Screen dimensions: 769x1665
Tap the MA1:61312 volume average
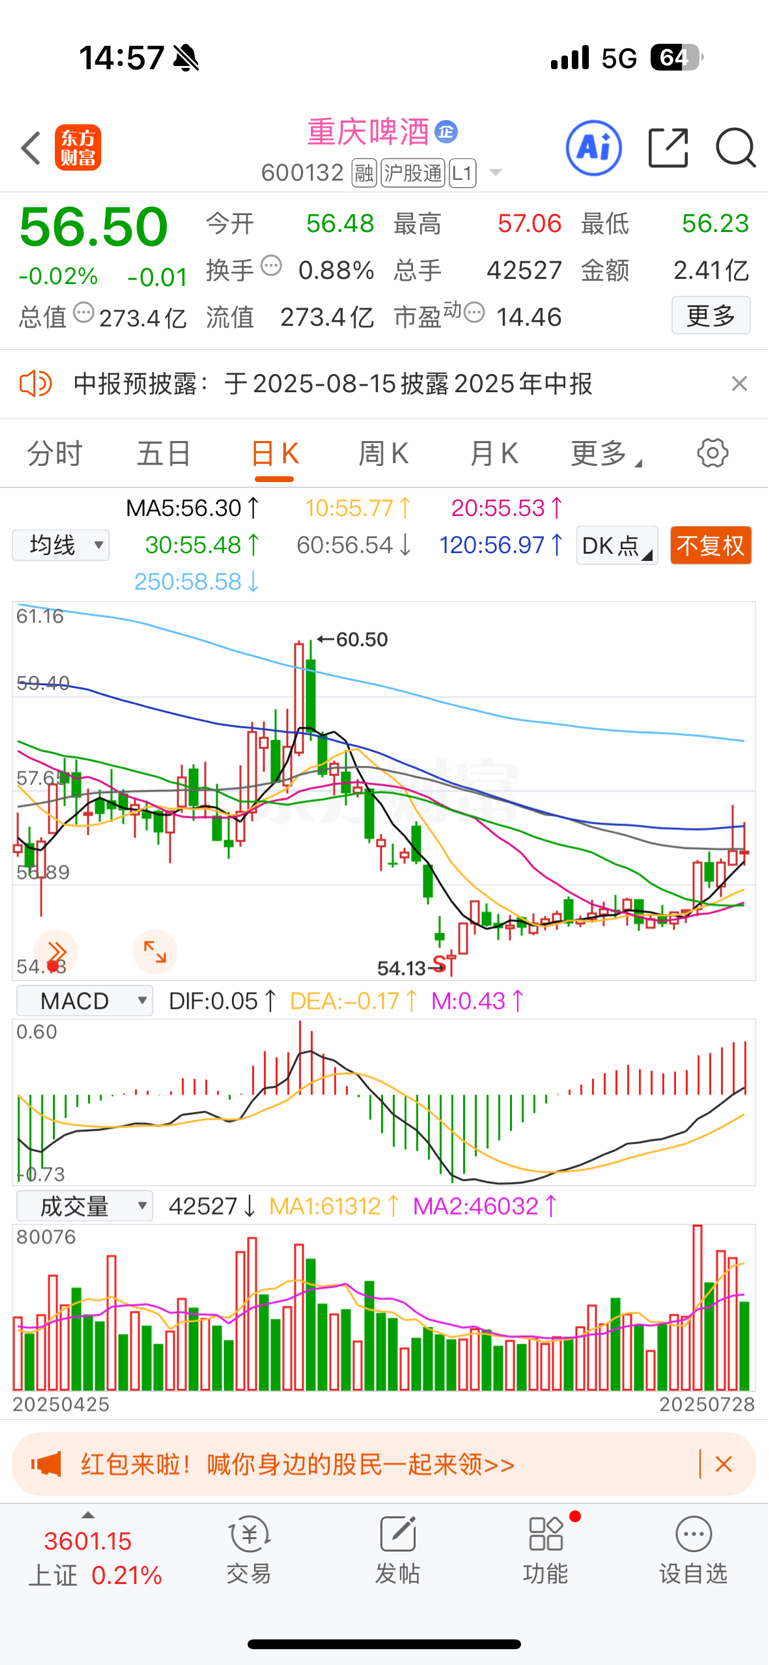[x=336, y=1206]
